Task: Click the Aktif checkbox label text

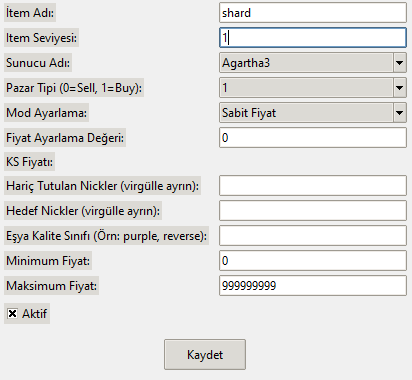Action: pyautogui.click(x=34, y=314)
